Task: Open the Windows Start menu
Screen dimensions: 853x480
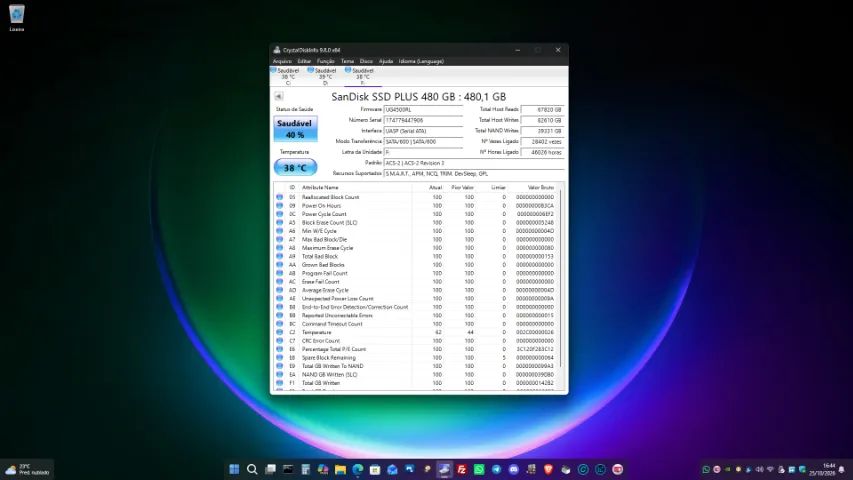Action: pos(234,469)
